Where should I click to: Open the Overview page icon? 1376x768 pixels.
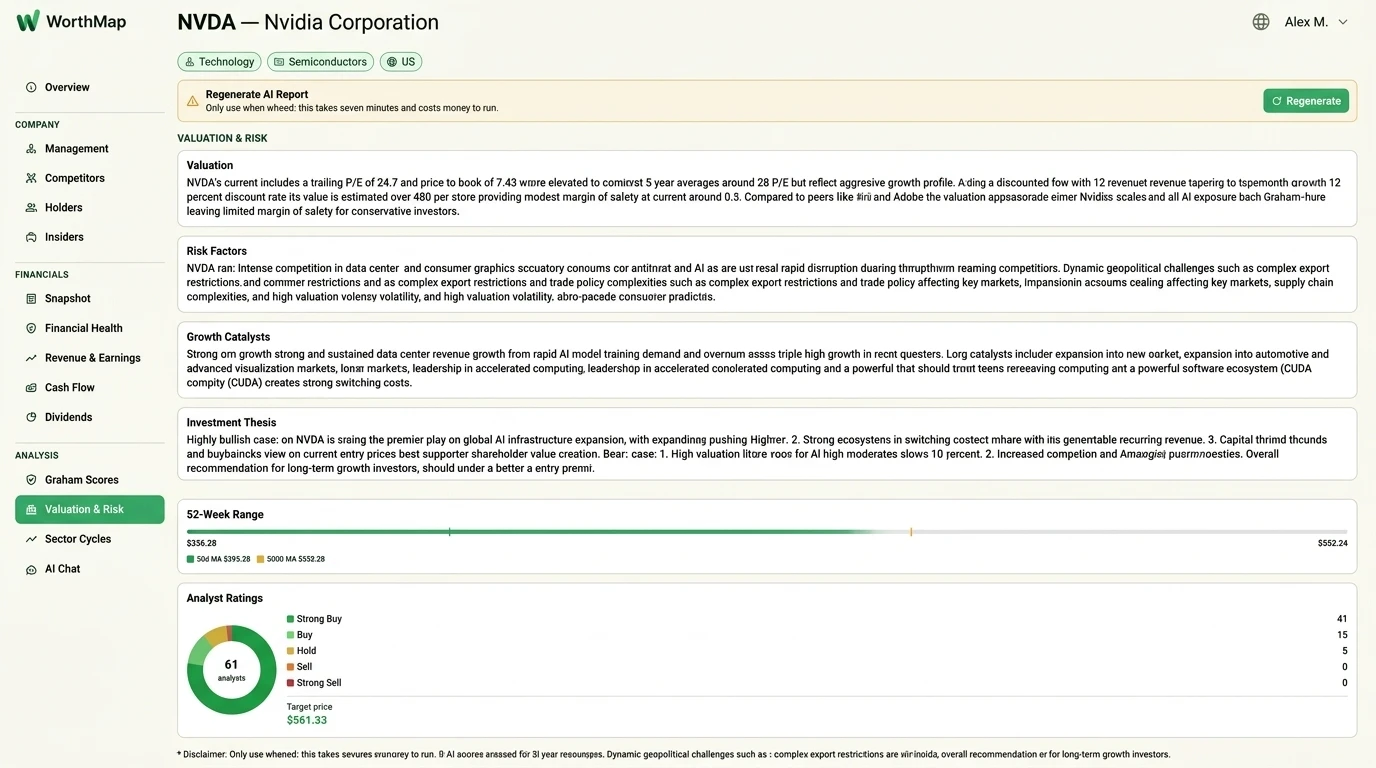pos(31,88)
